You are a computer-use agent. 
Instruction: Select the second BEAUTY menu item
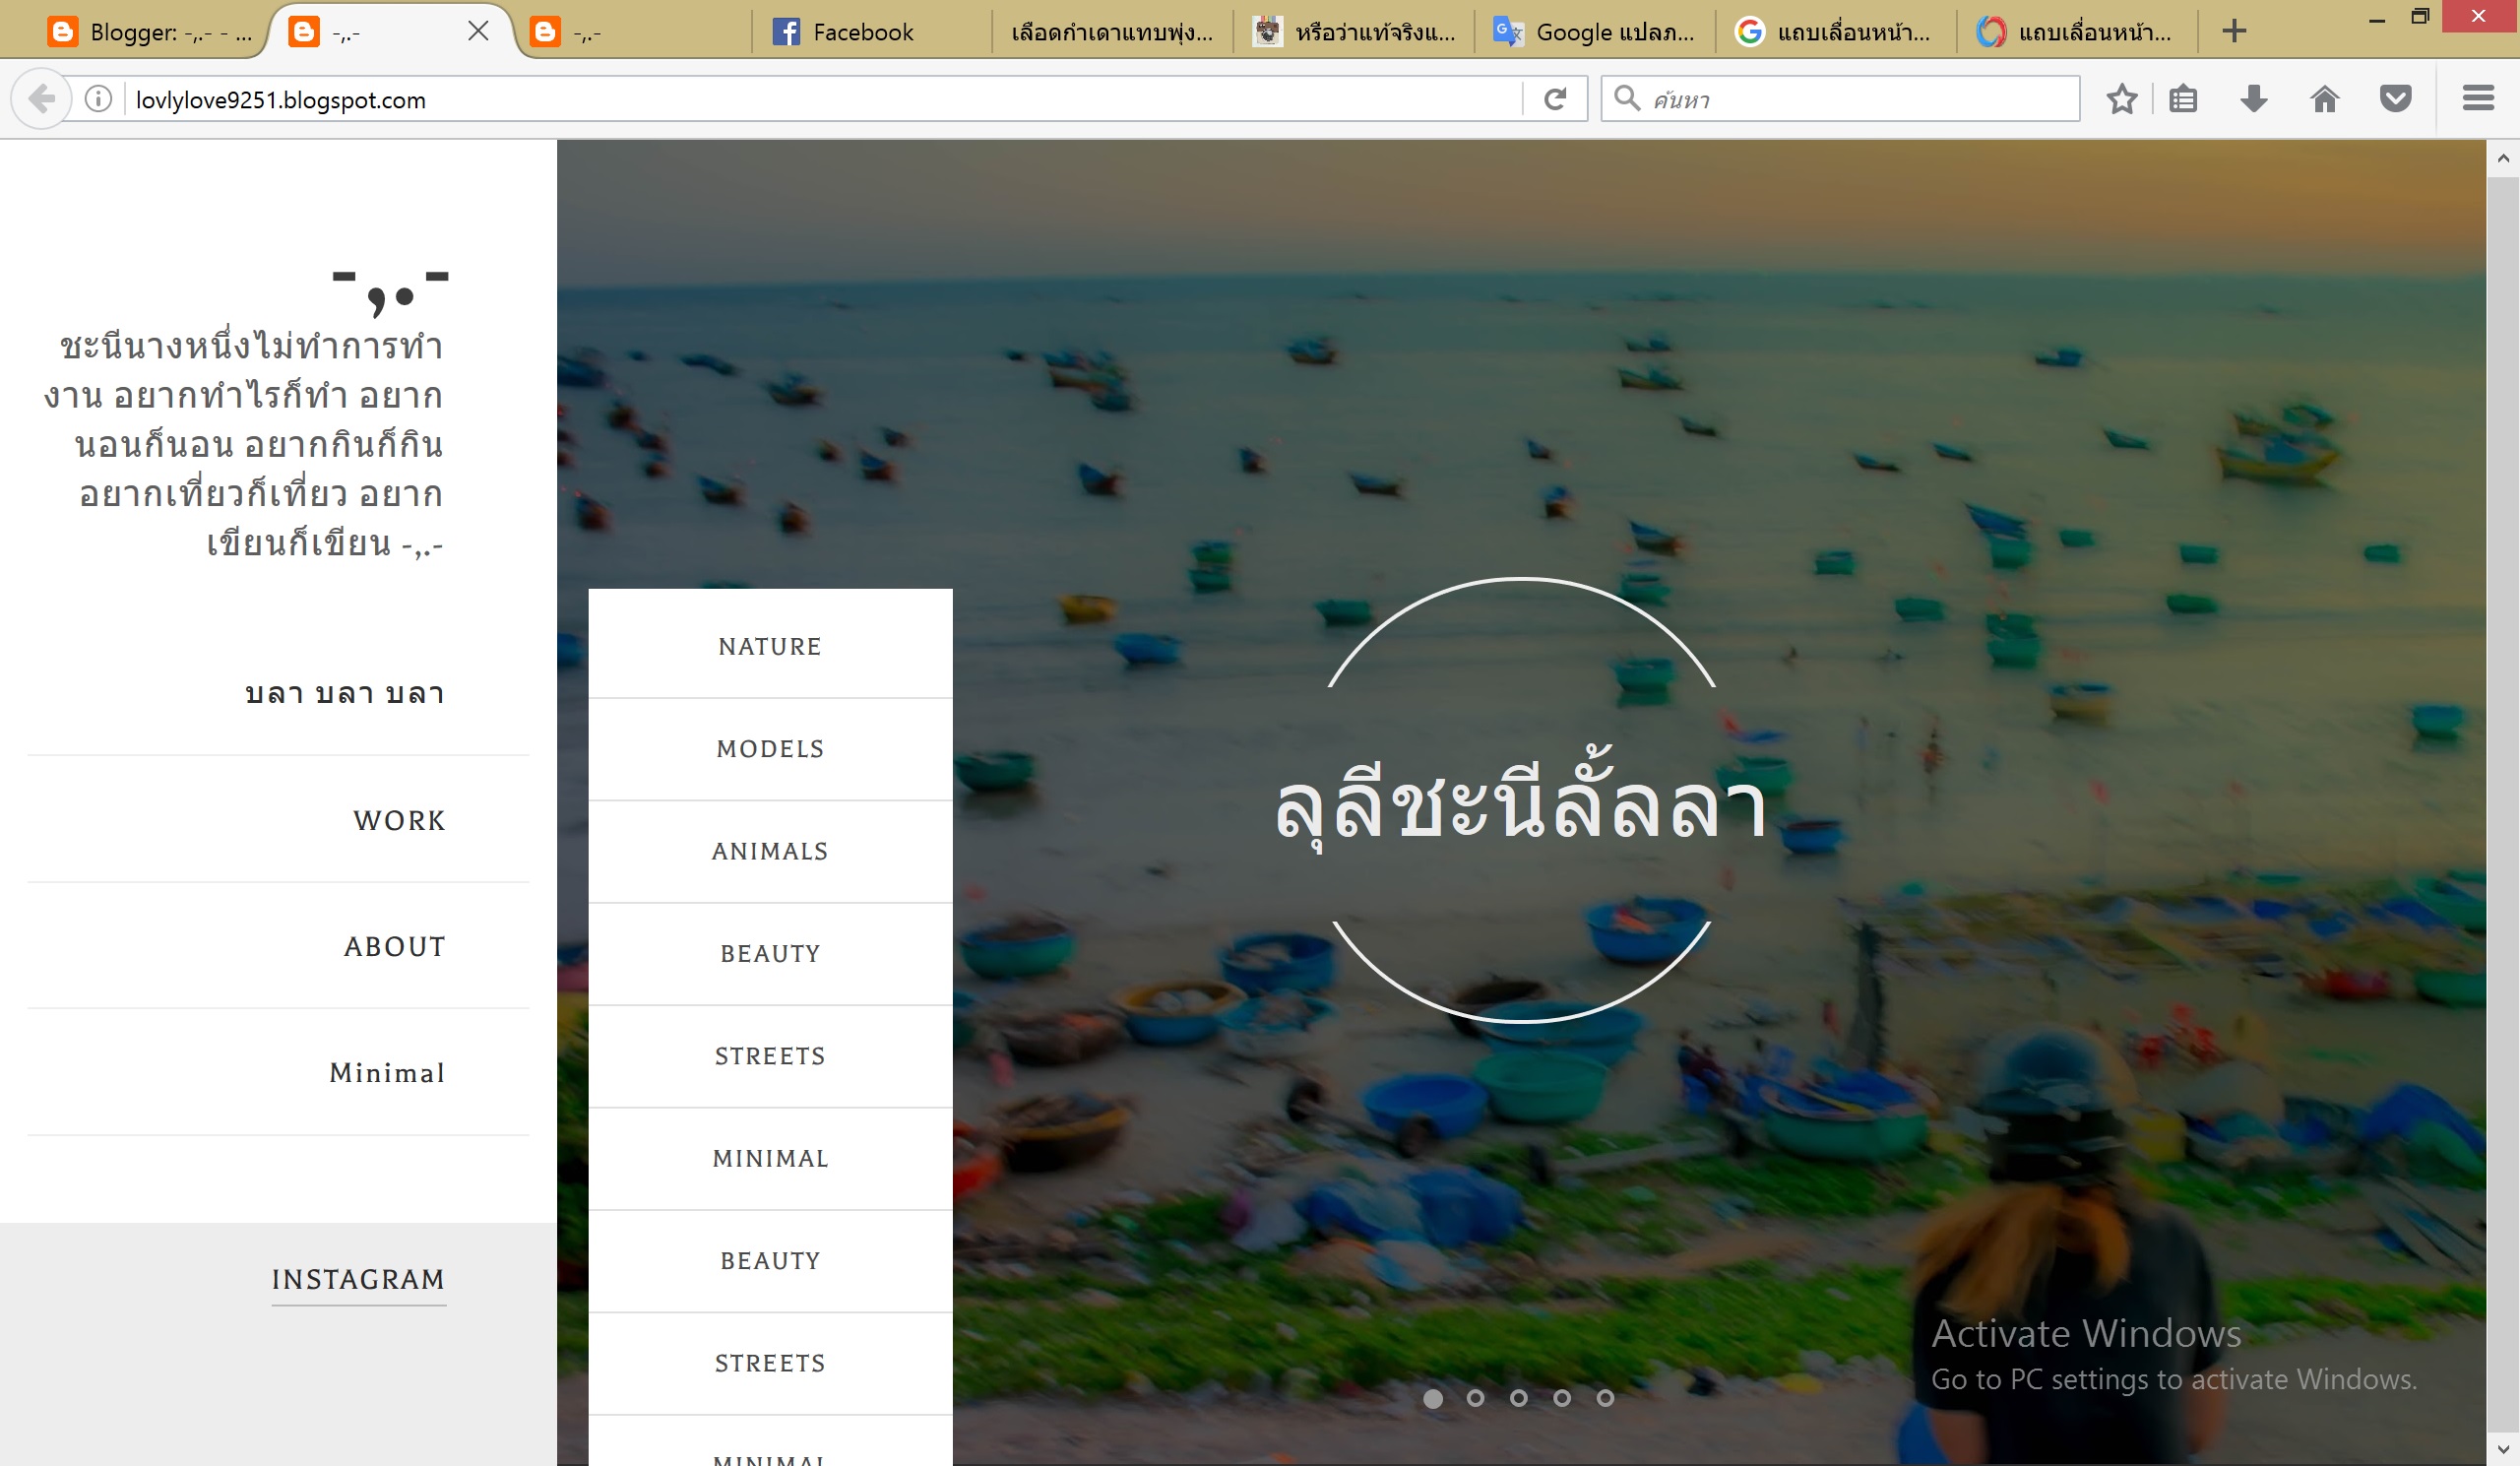pos(770,1261)
